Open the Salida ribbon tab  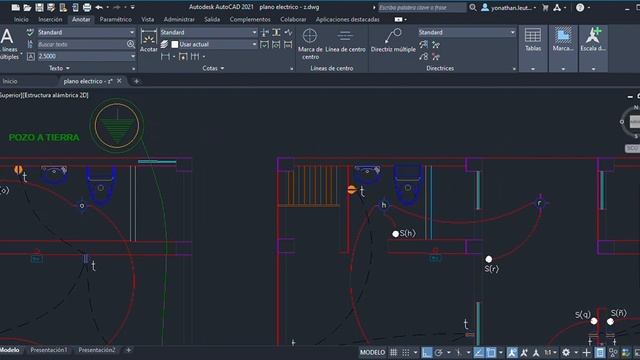[x=212, y=19]
